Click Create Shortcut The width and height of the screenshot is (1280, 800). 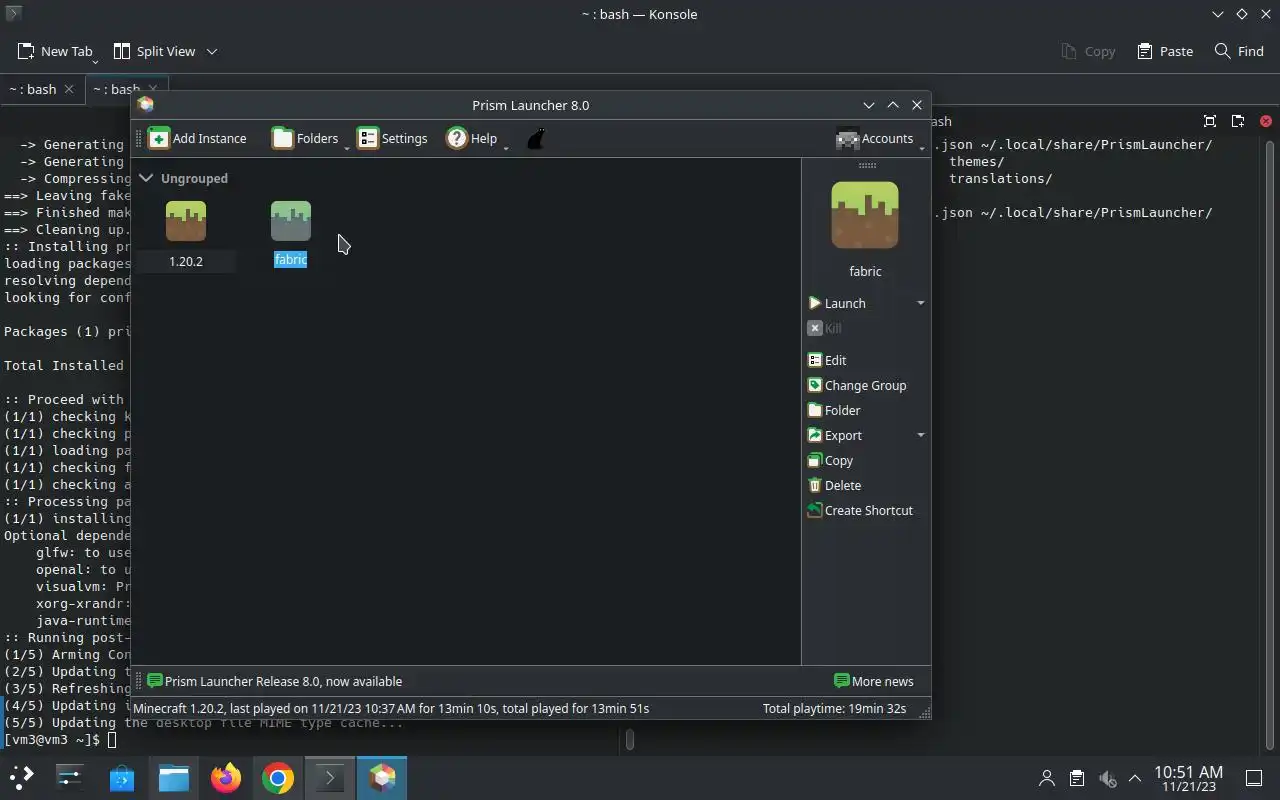[860, 510]
